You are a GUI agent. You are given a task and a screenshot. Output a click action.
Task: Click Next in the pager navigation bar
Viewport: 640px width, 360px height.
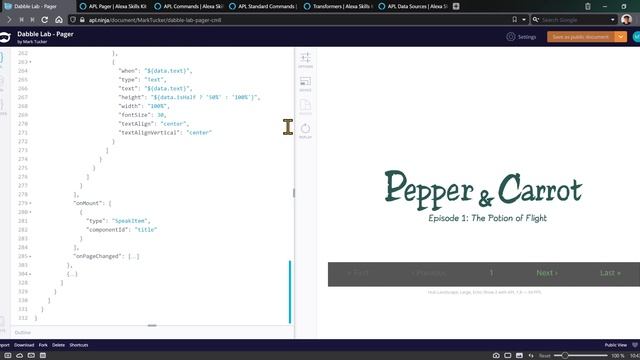click(547, 273)
